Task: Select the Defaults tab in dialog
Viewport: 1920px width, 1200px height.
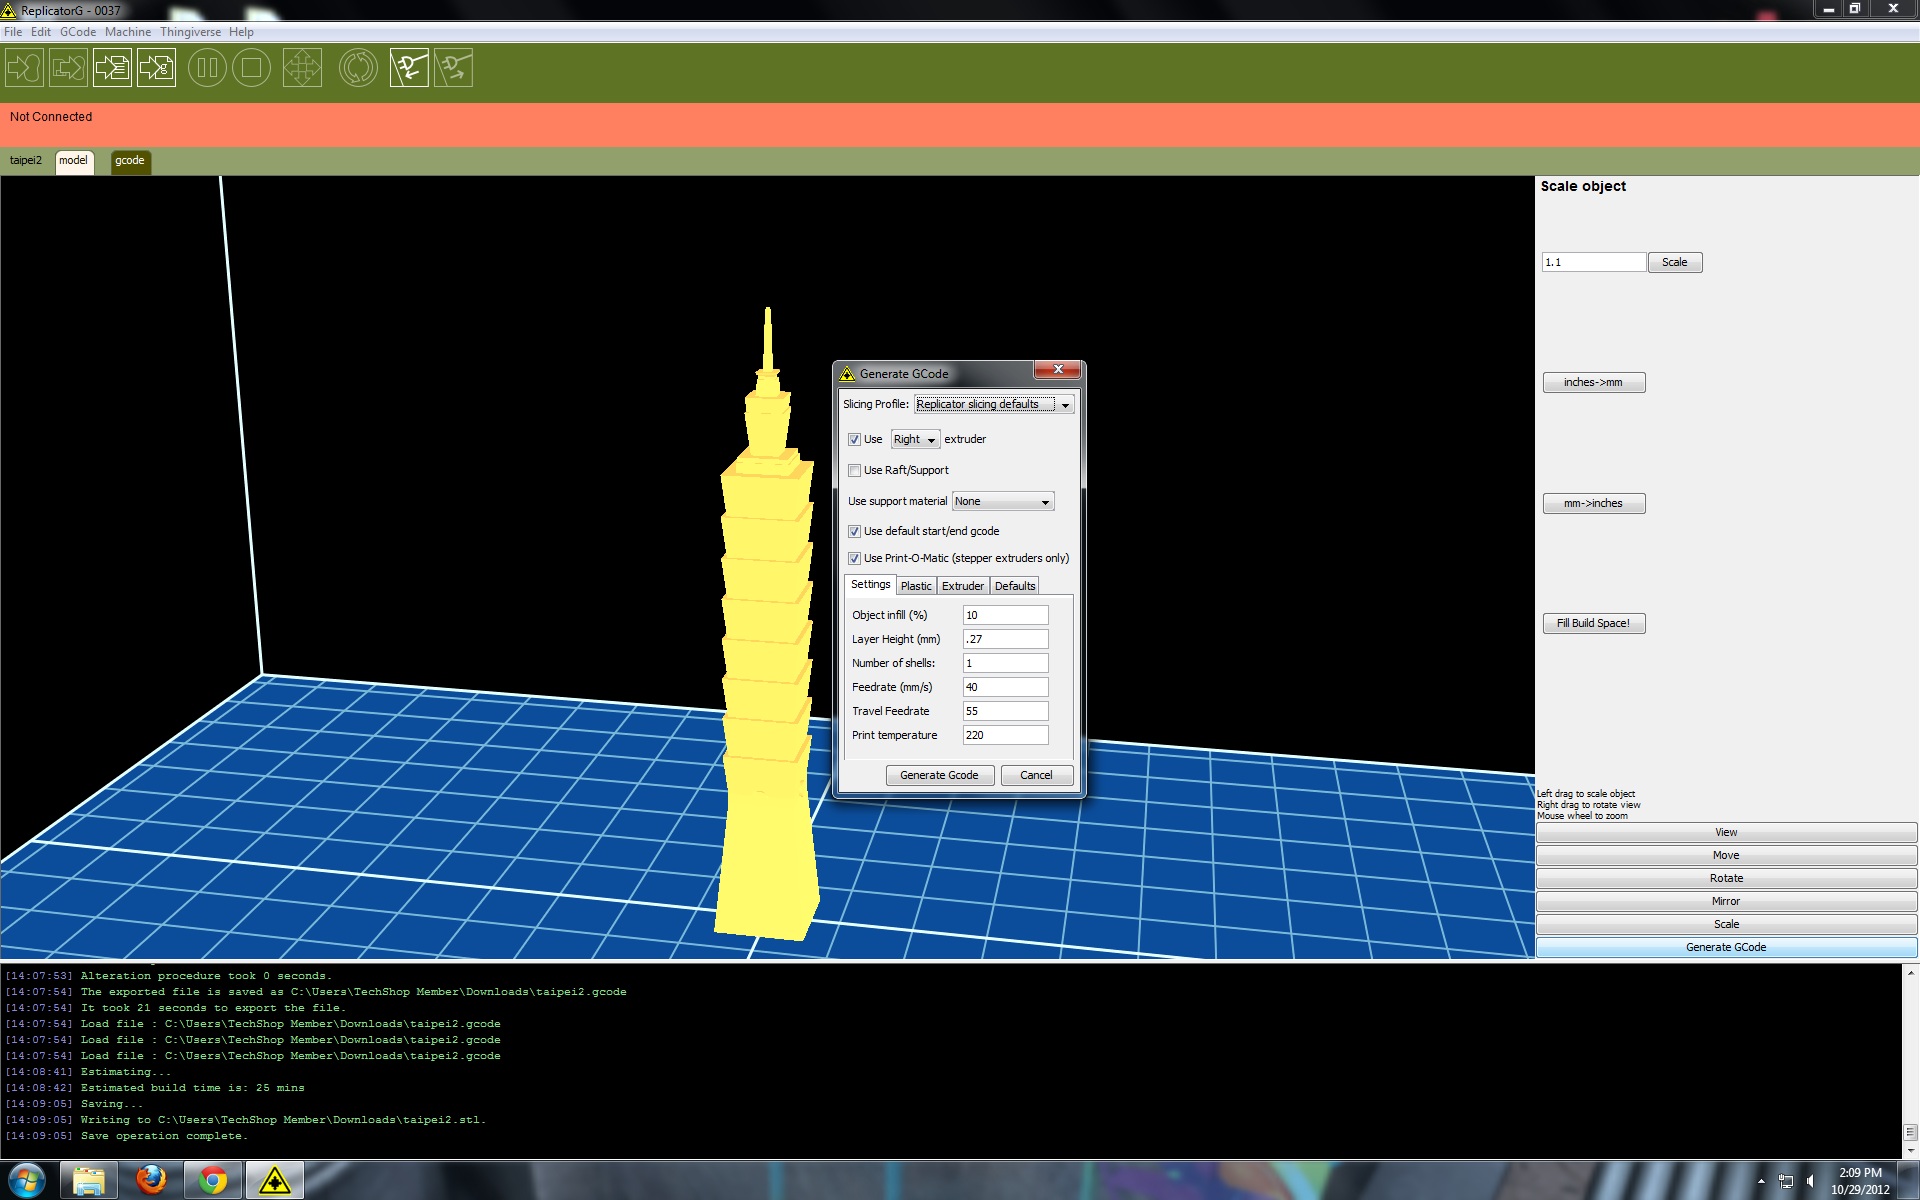Action: [x=1015, y=586]
